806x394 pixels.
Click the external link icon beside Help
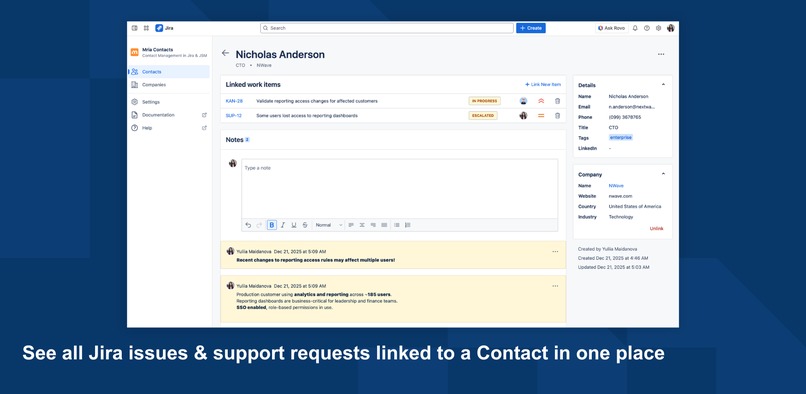coord(204,128)
